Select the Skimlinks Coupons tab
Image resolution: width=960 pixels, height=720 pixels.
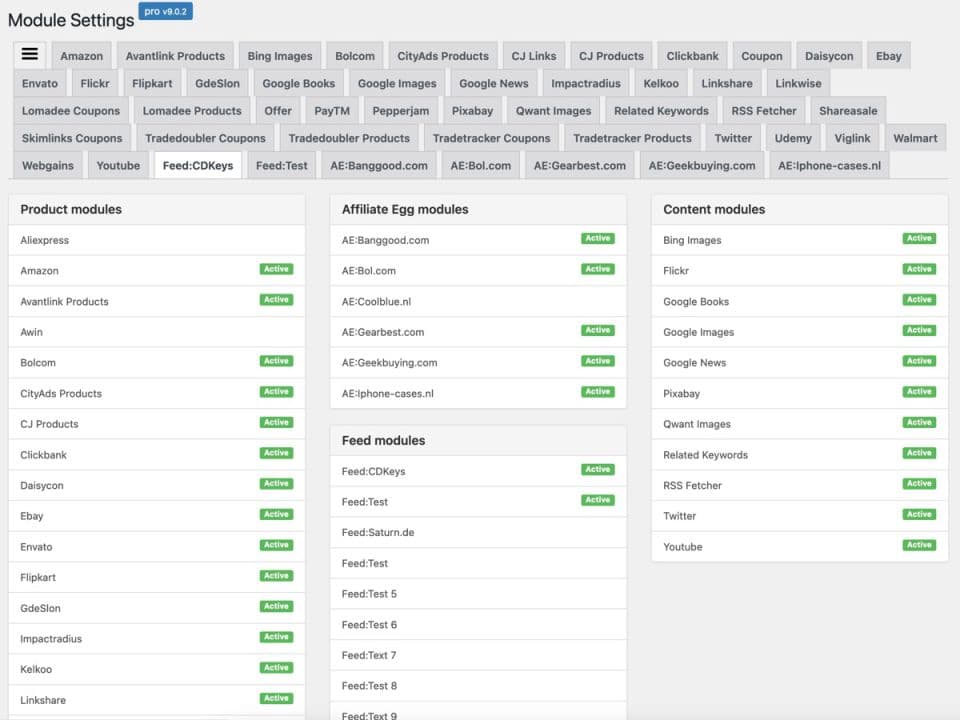(72, 138)
